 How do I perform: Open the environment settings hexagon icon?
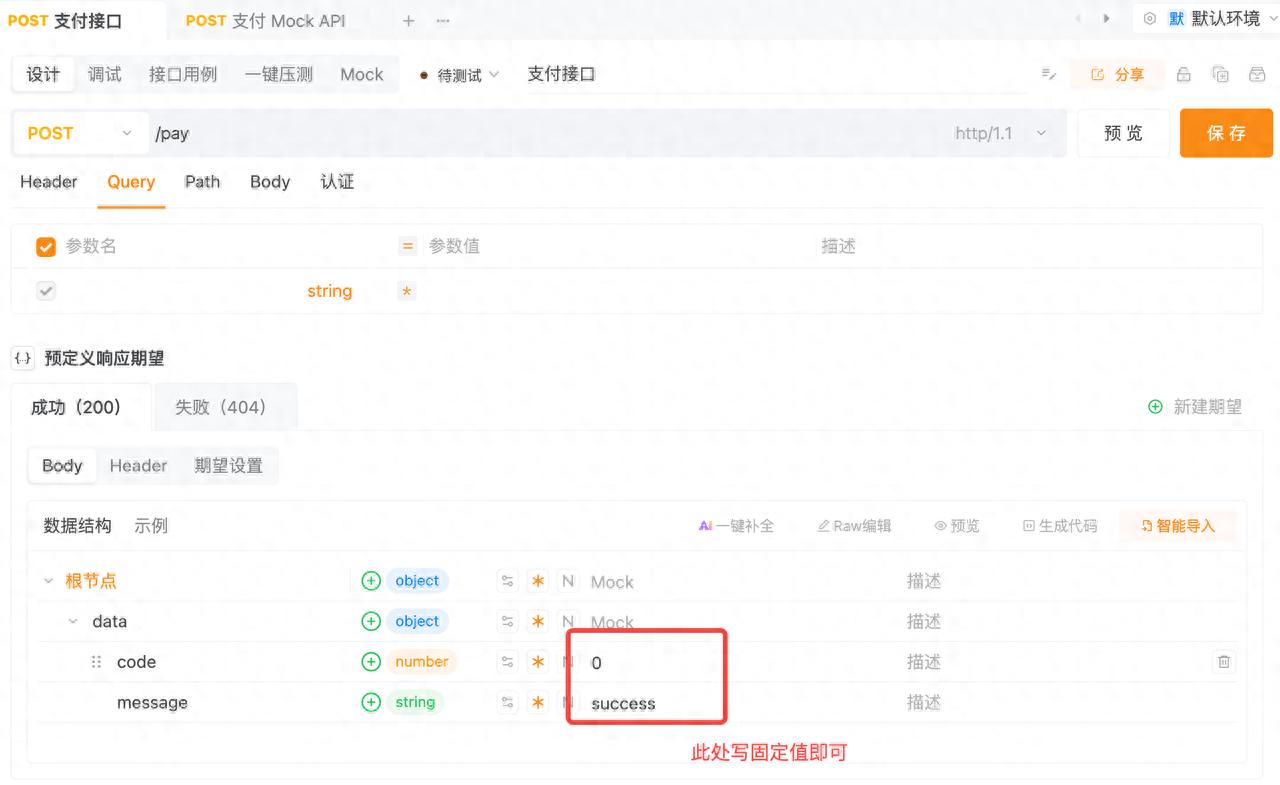click(1150, 19)
